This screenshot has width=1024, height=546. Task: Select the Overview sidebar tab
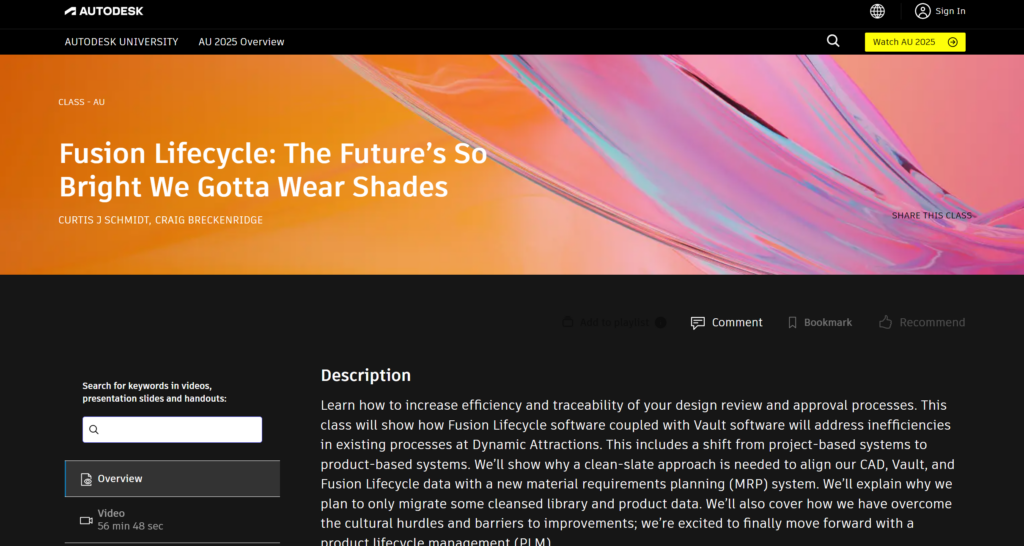pos(172,479)
